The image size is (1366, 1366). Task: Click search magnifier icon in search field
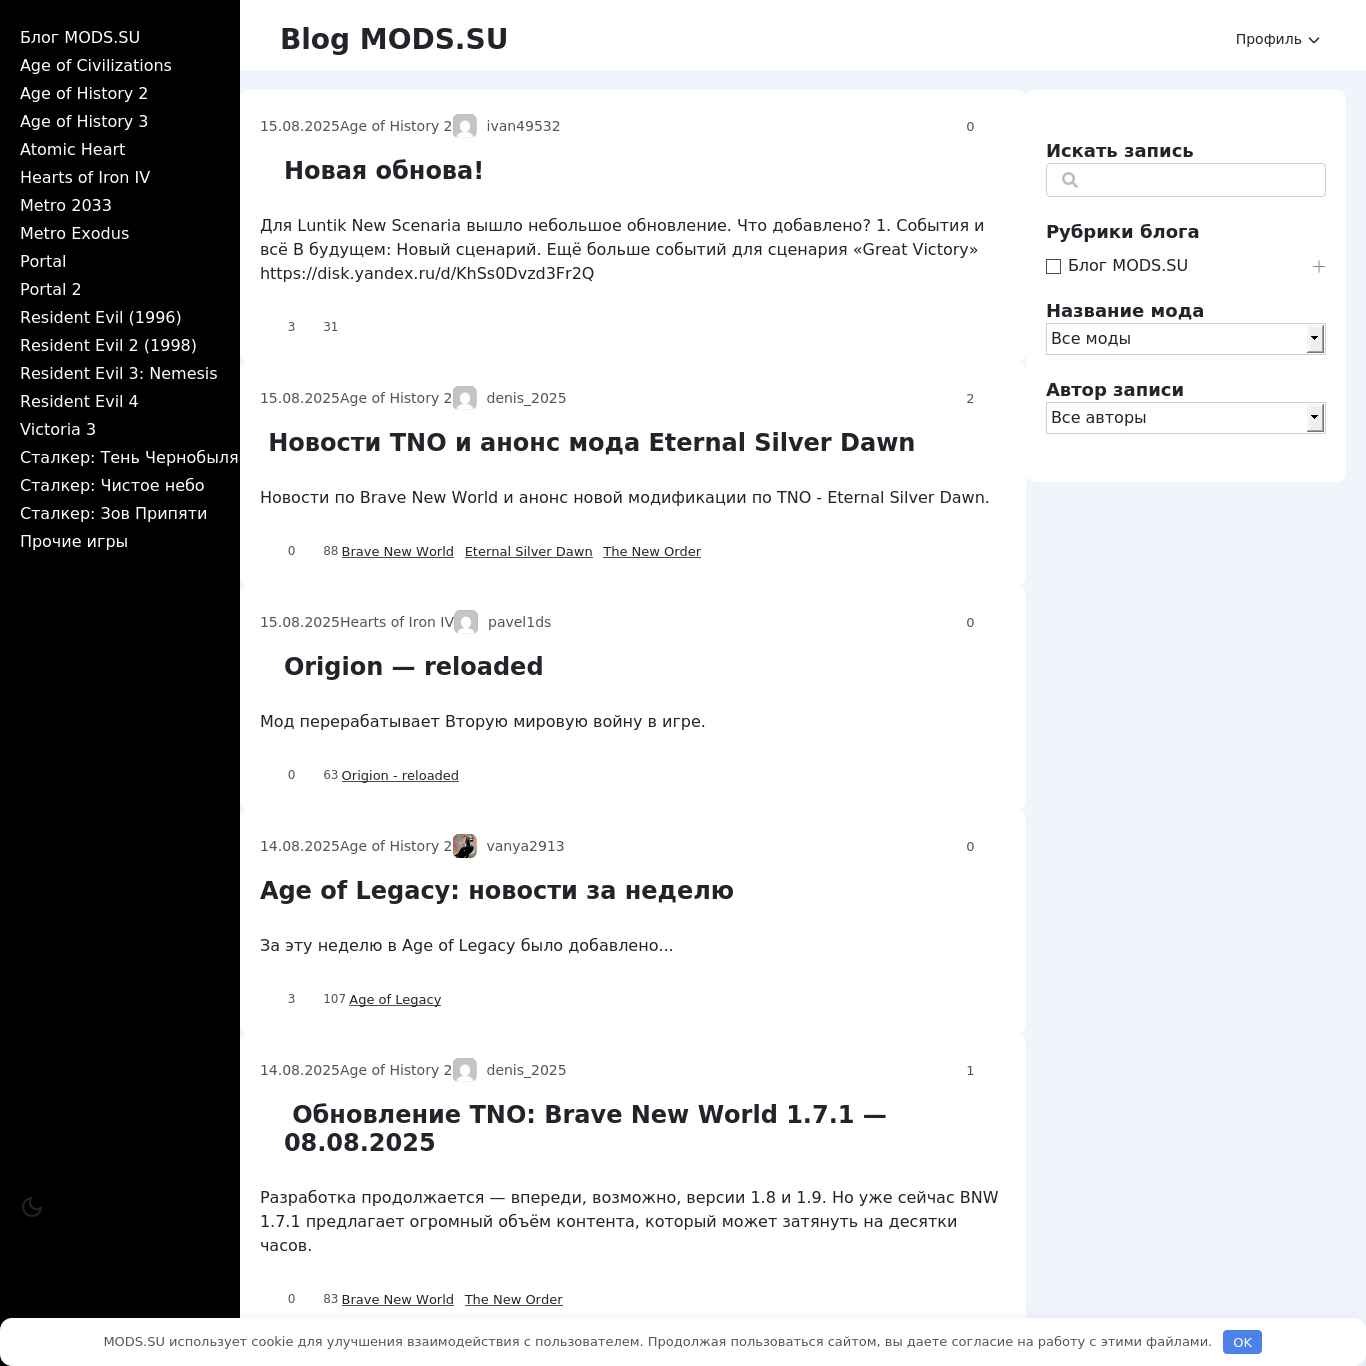click(x=1070, y=180)
